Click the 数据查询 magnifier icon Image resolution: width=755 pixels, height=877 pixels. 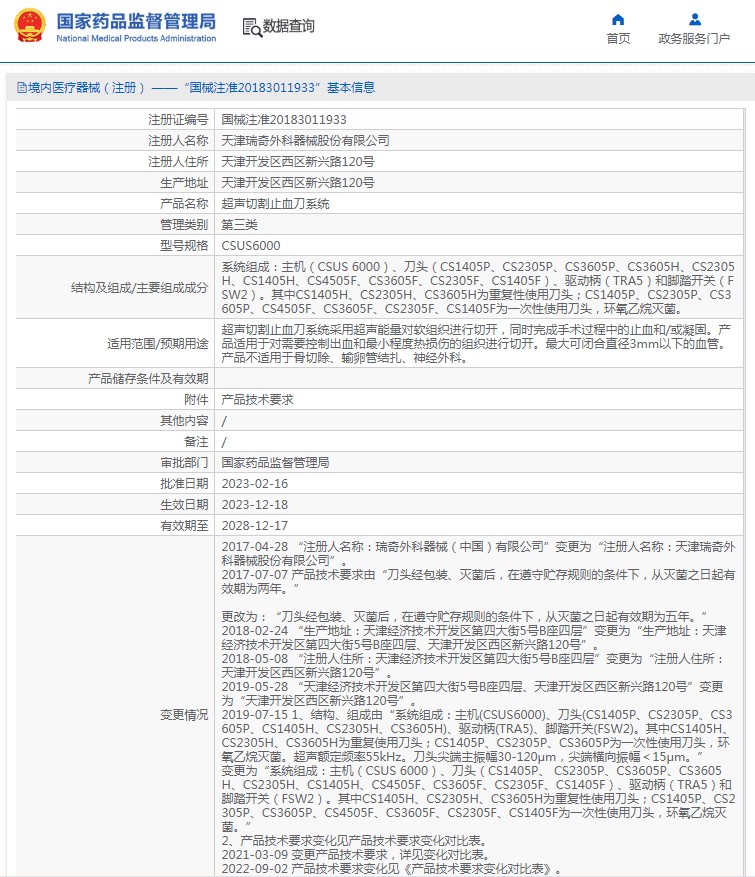coord(252,27)
